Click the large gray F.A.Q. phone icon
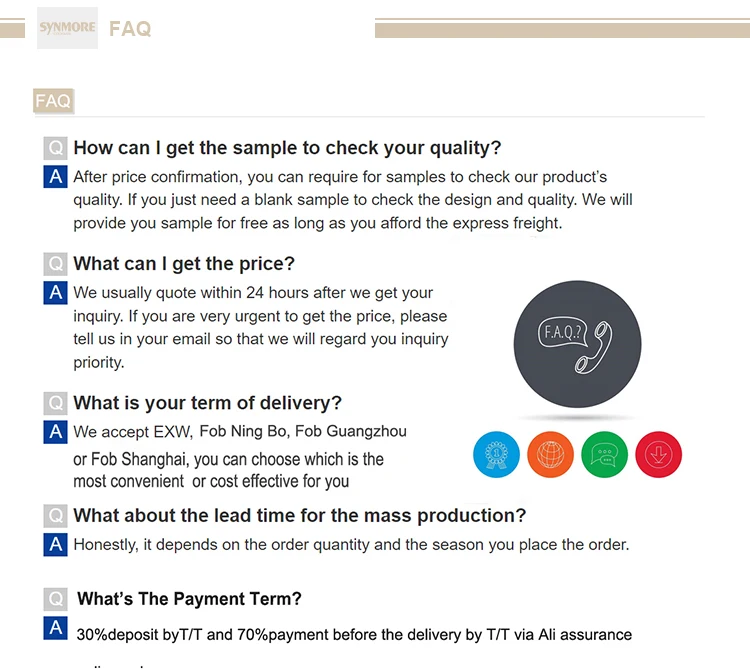 tap(577, 344)
